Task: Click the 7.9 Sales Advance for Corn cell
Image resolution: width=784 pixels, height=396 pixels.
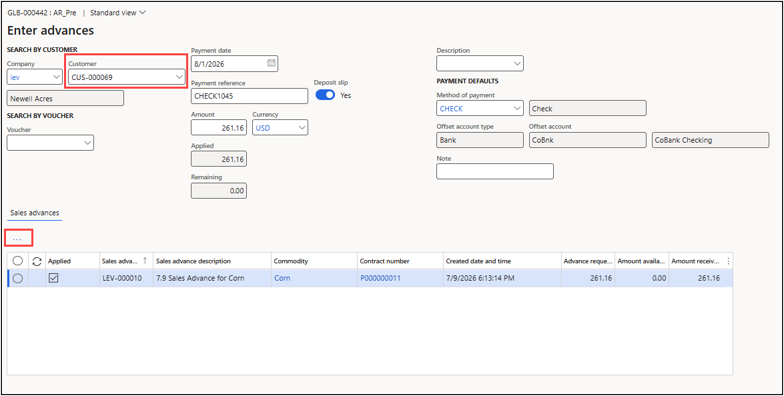Action: tap(213, 278)
